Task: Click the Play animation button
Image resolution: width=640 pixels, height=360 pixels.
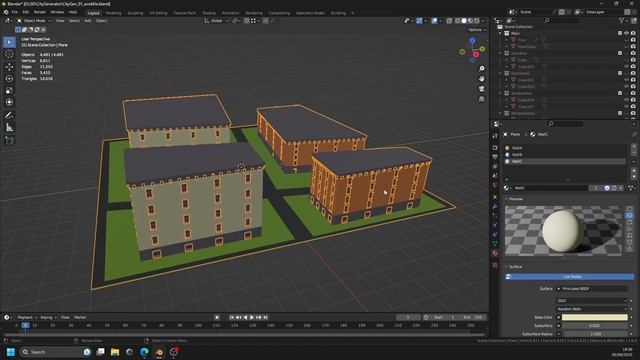Action: coord(251,317)
